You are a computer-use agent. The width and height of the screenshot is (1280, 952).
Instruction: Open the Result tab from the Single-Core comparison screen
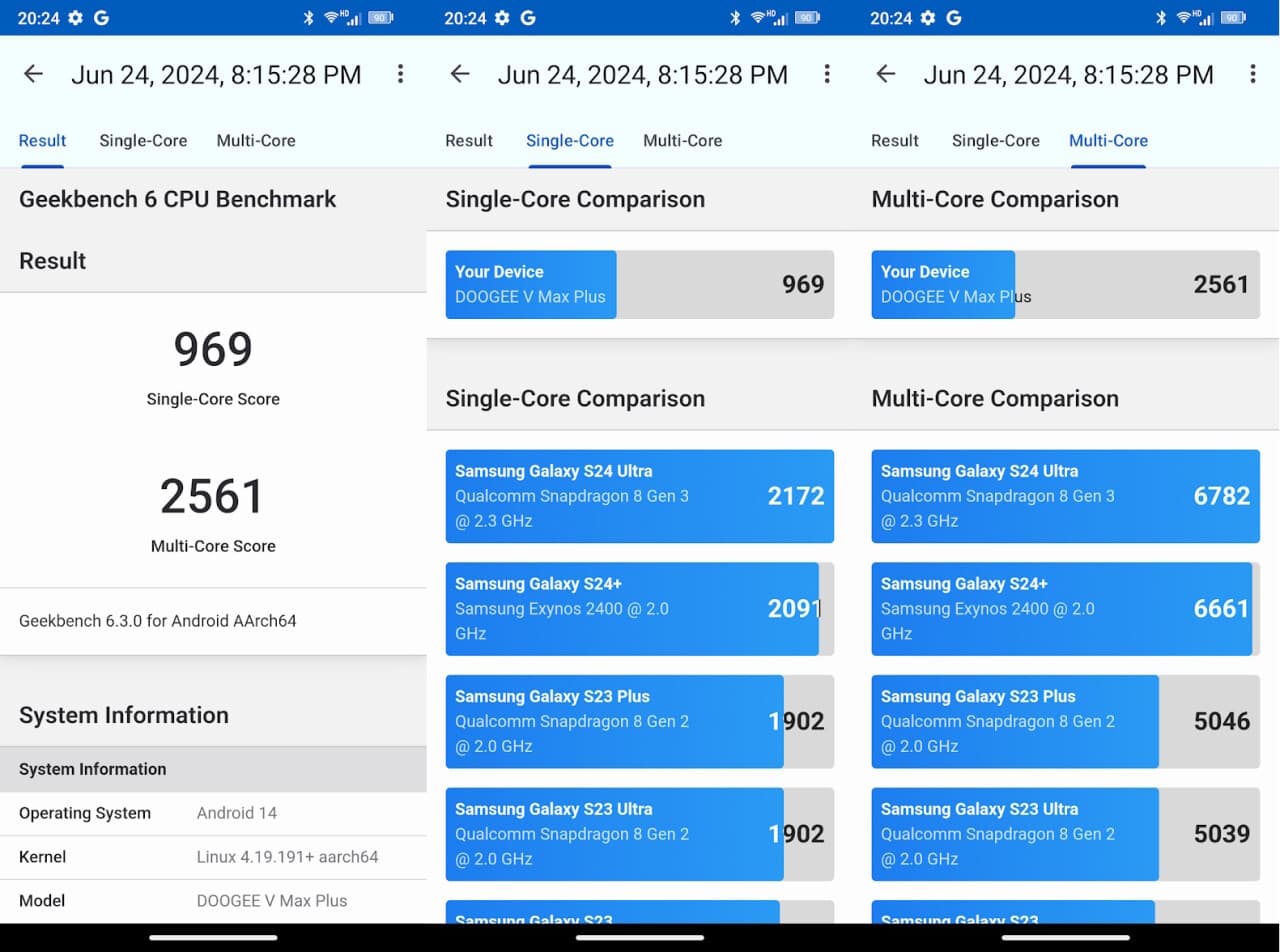coord(469,141)
